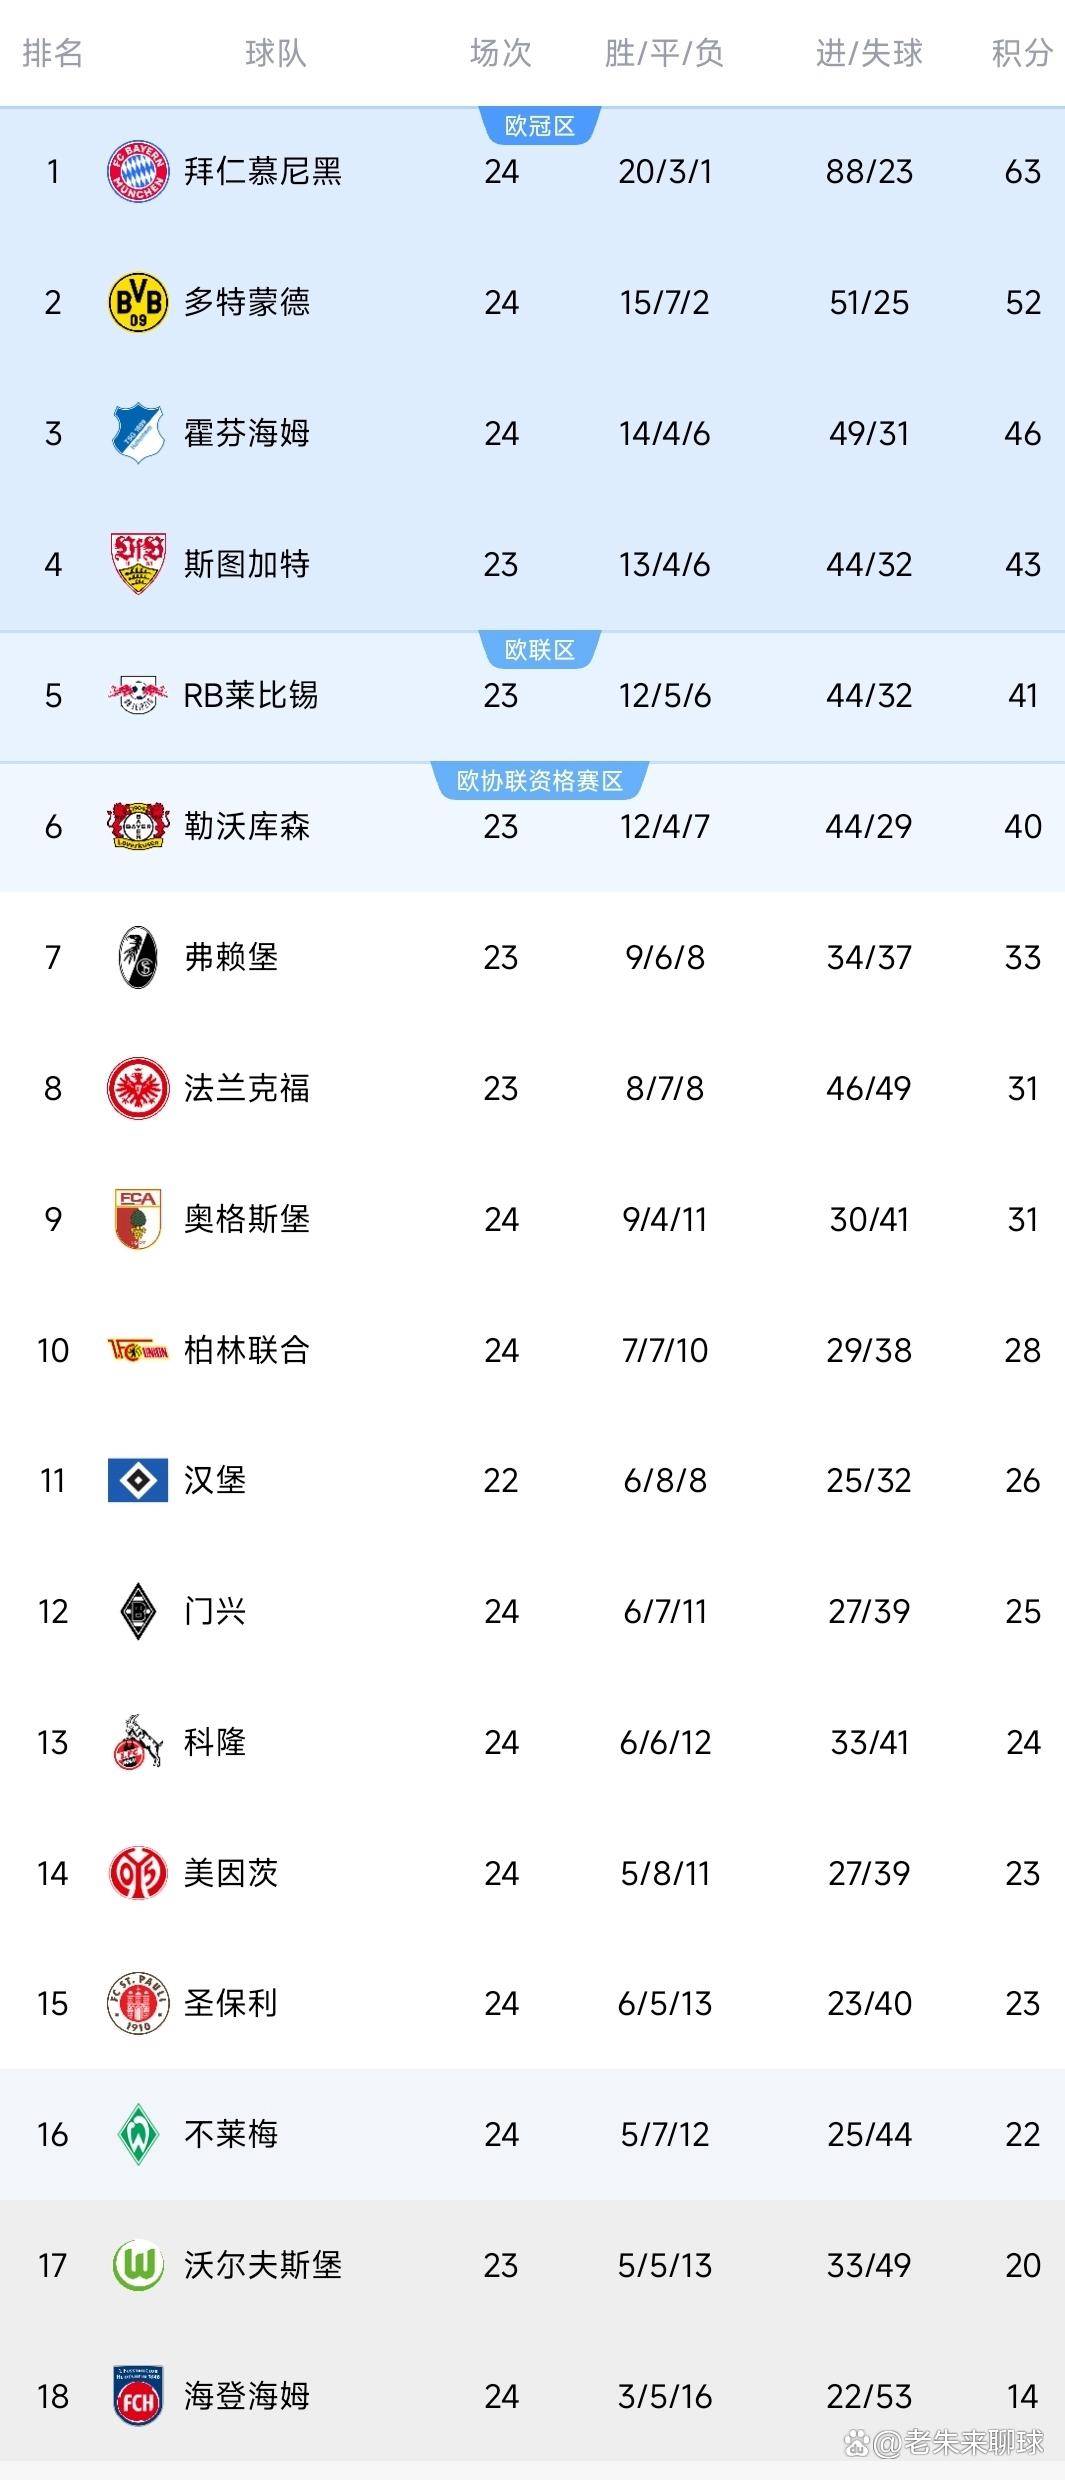Tap the Bayer Leverkusen emblem
This screenshot has height=2480, width=1065.
tap(137, 826)
